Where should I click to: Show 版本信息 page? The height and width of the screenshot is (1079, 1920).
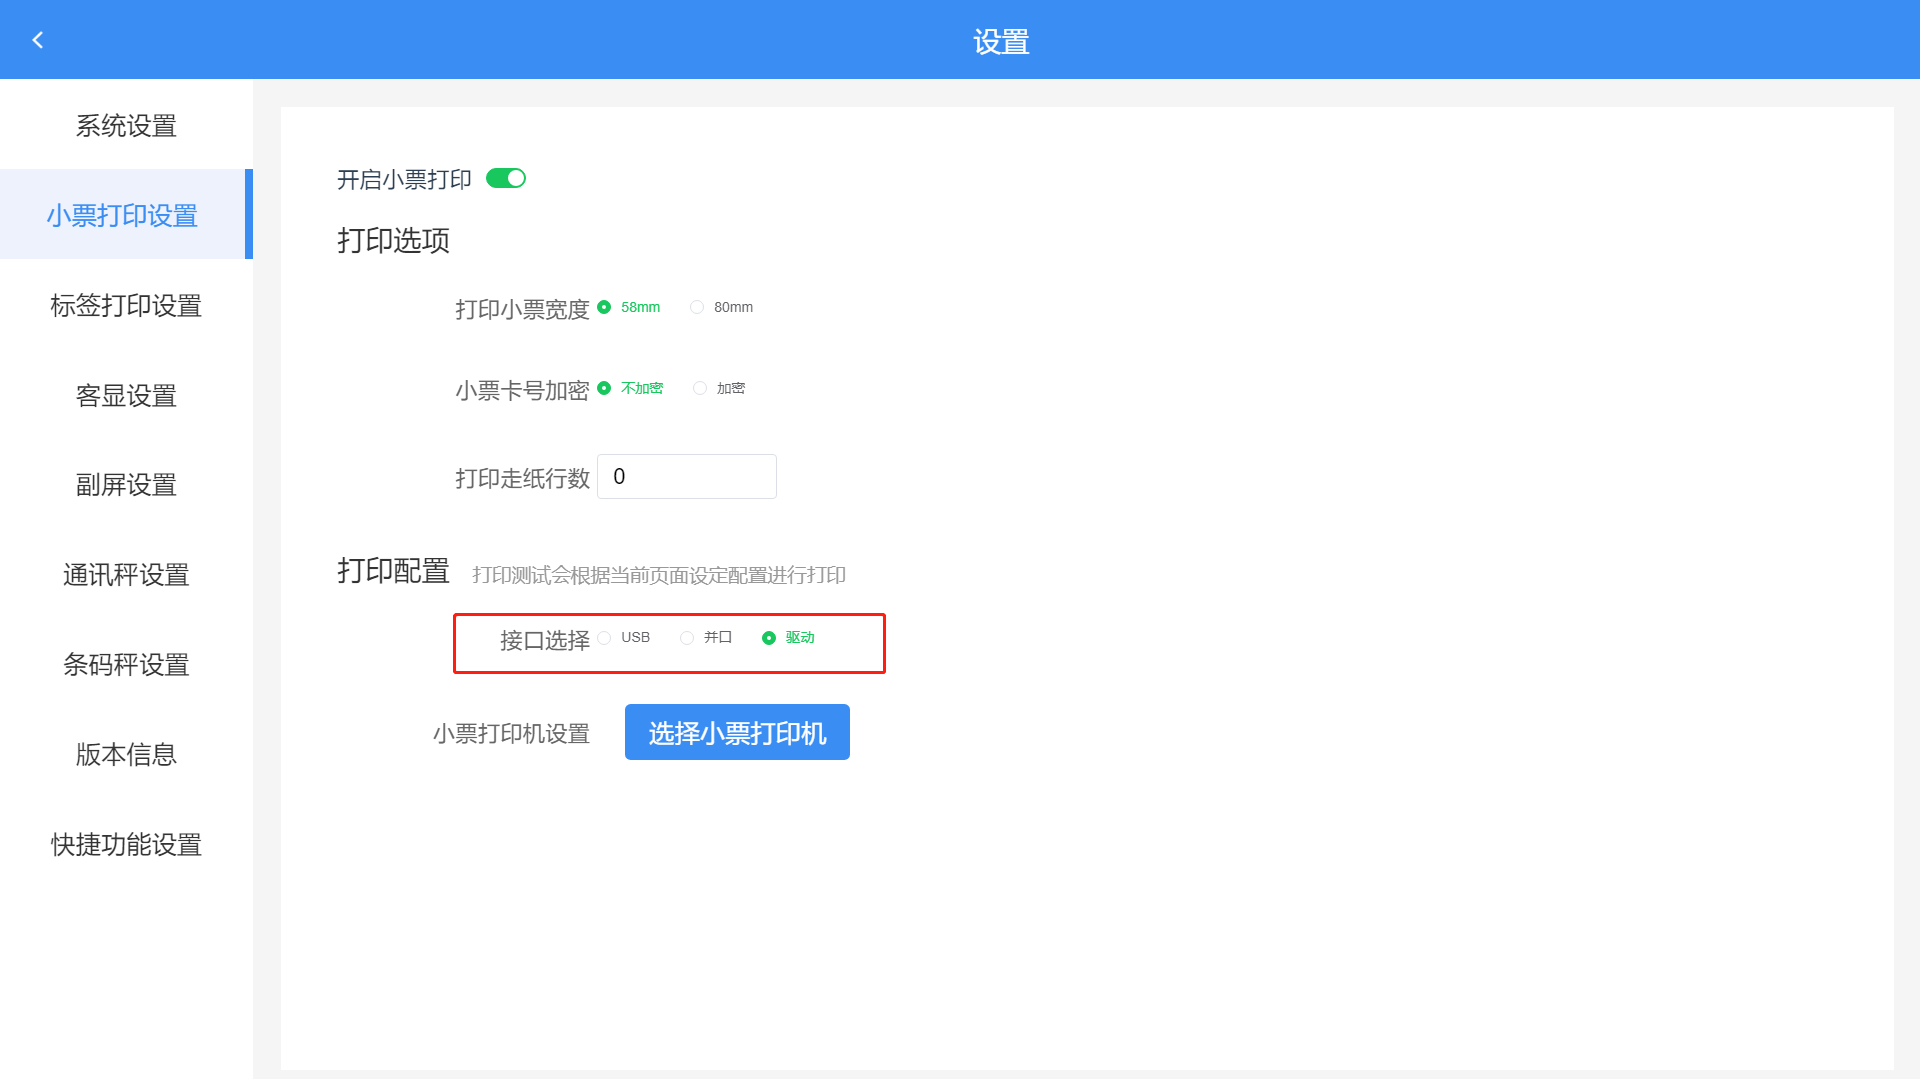pos(126,754)
